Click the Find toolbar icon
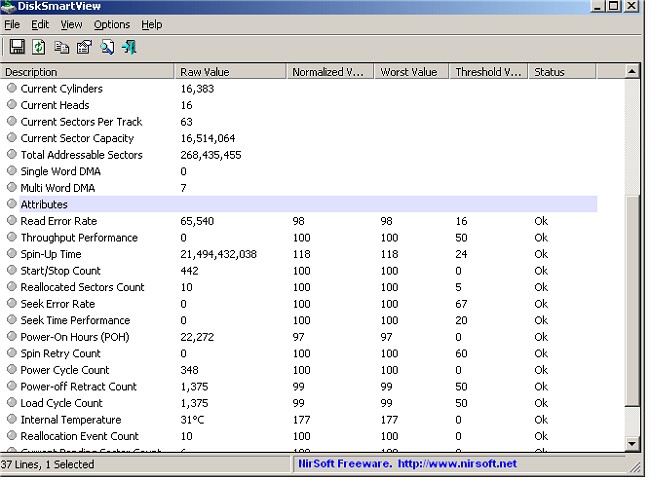This screenshot has height=480, width=650. pos(107,47)
